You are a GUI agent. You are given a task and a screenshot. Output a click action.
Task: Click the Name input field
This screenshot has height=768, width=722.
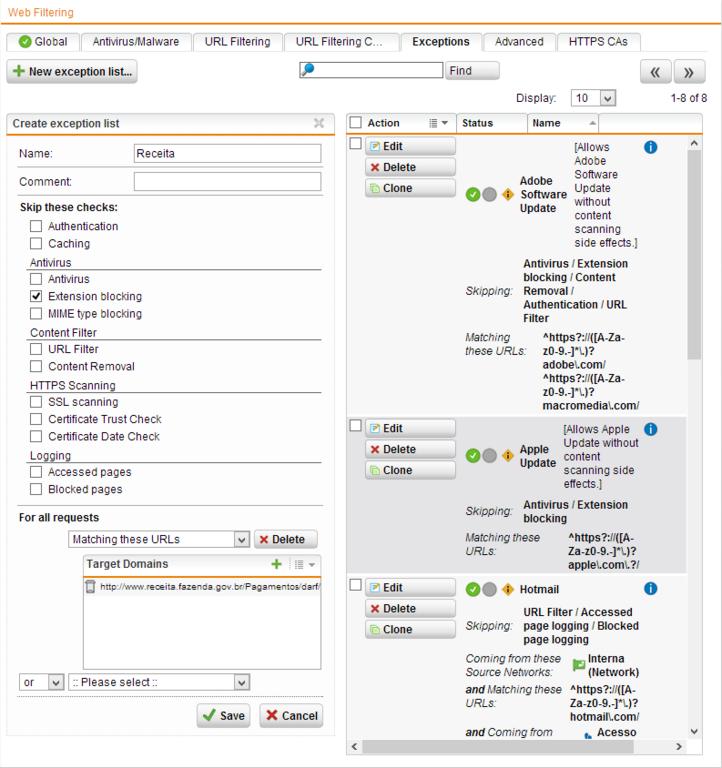pyautogui.click(x=227, y=153)
